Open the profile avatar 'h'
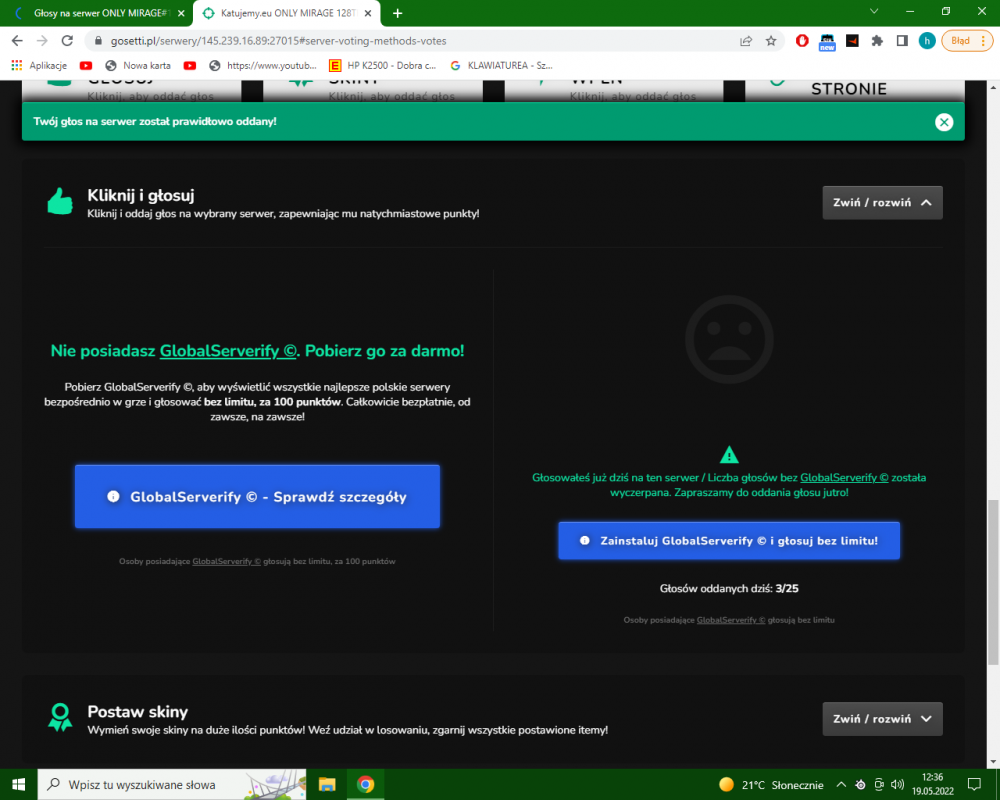Screen dimensions: 1000x800 pos(927,41)
